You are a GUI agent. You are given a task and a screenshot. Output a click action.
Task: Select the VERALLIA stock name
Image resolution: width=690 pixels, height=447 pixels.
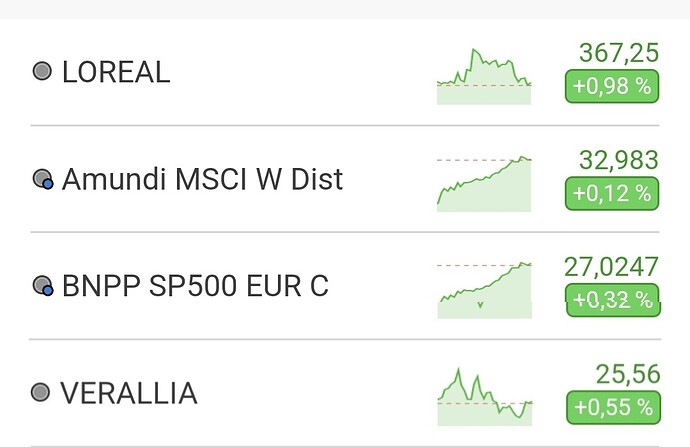(129, 393)
